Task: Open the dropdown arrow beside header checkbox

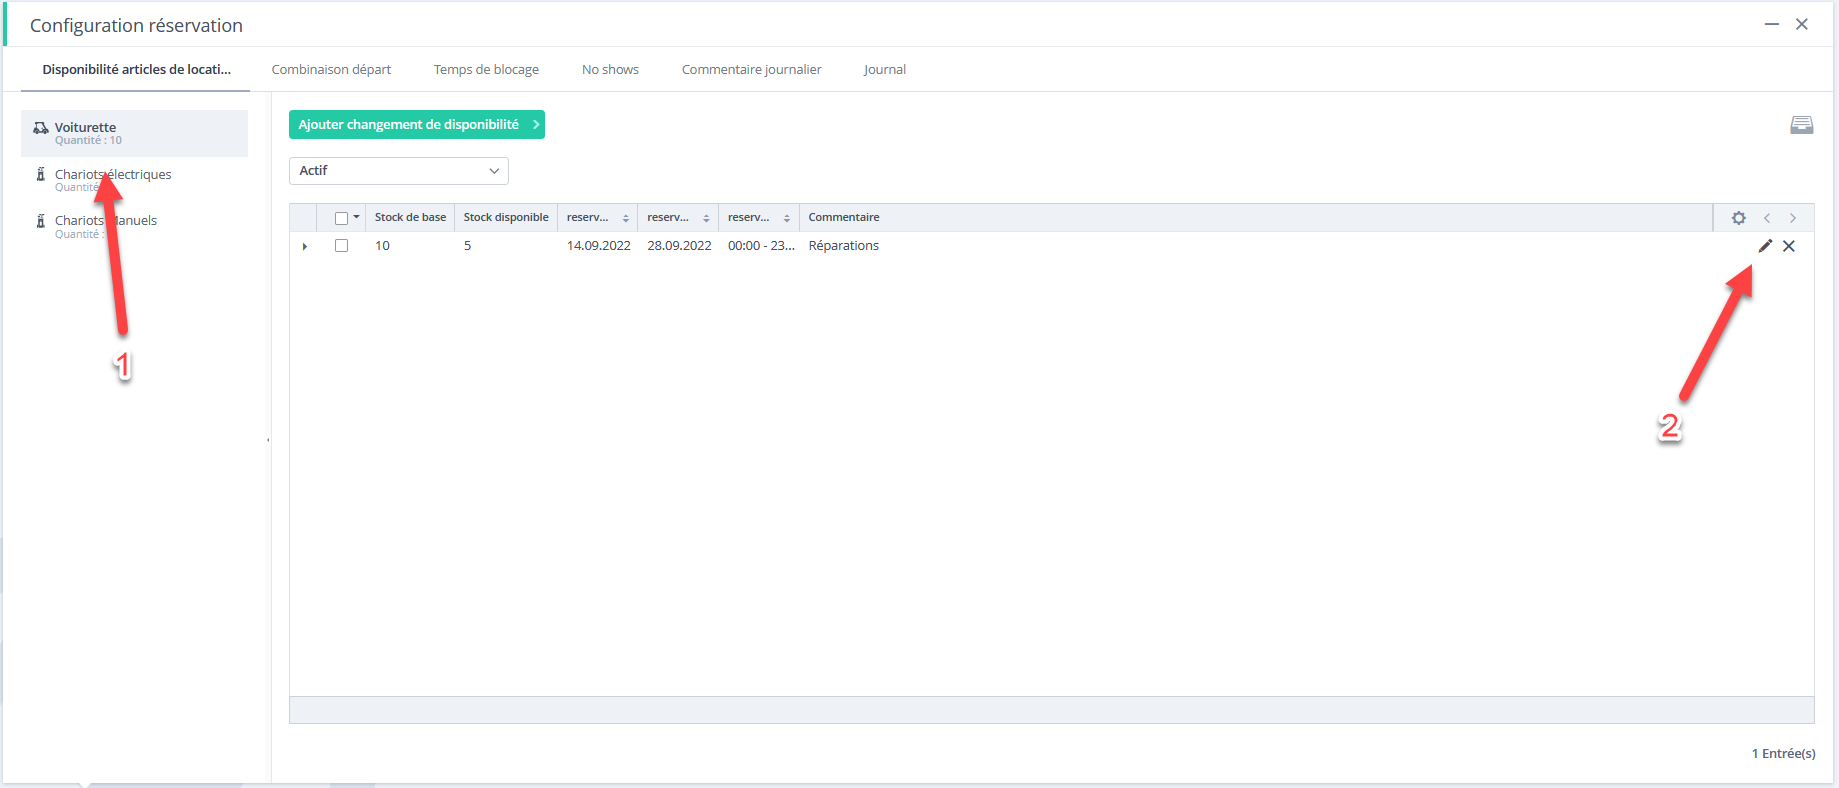Action: [357, 217]
